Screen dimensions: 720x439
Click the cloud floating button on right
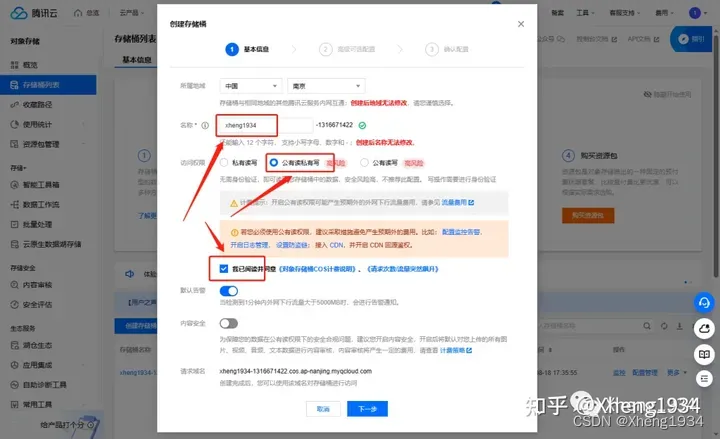[704, 329]
